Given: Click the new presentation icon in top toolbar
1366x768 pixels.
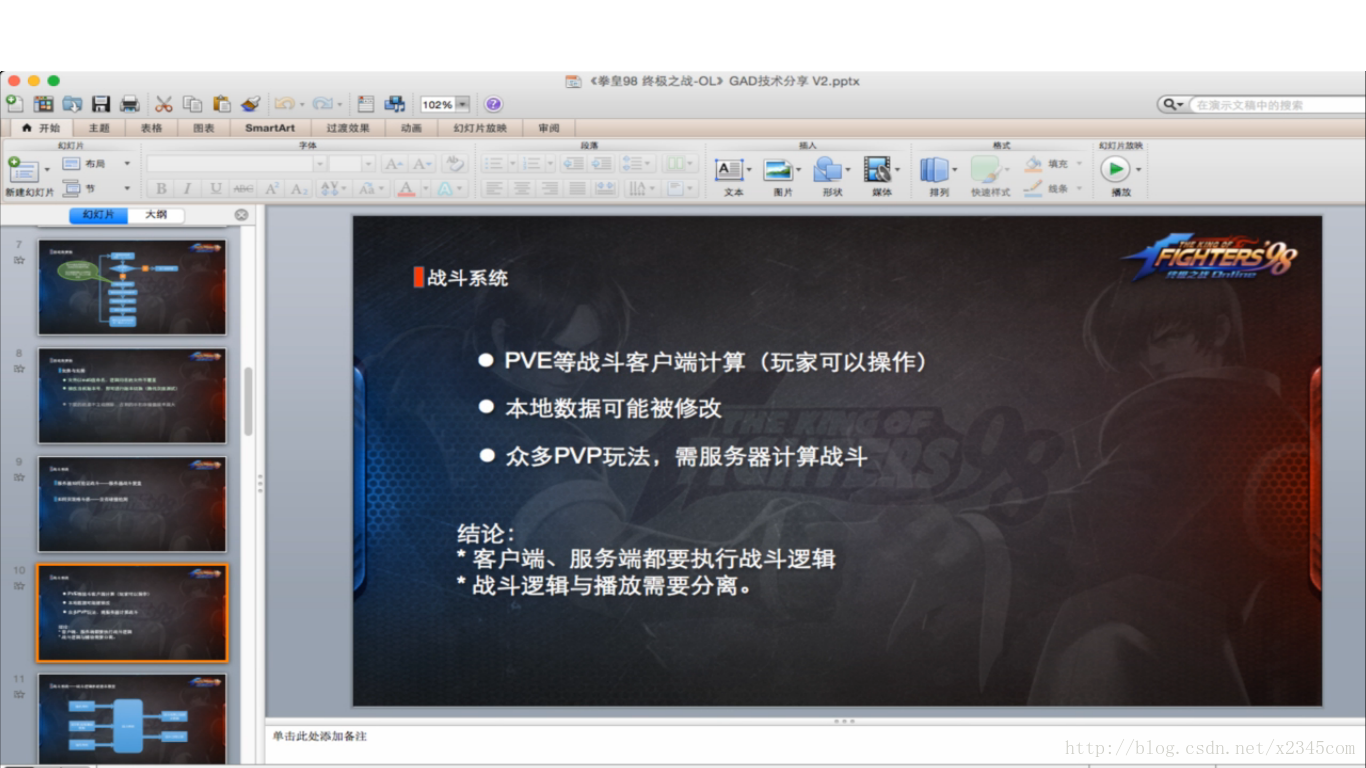Looking at the screenshot, I should 15,104.
